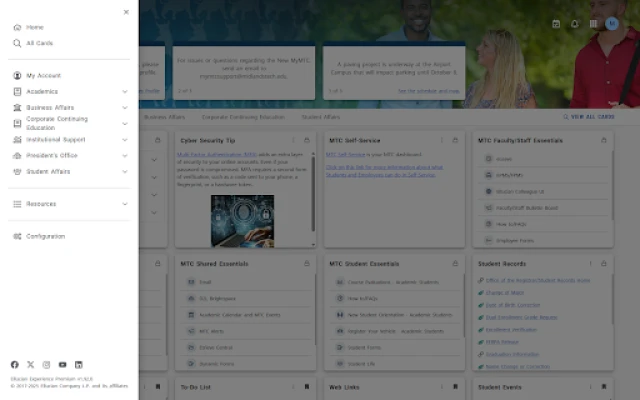Open the X (Twitter) social link
This screenshot has height=400, width=640.
click(x=30, y=365)
